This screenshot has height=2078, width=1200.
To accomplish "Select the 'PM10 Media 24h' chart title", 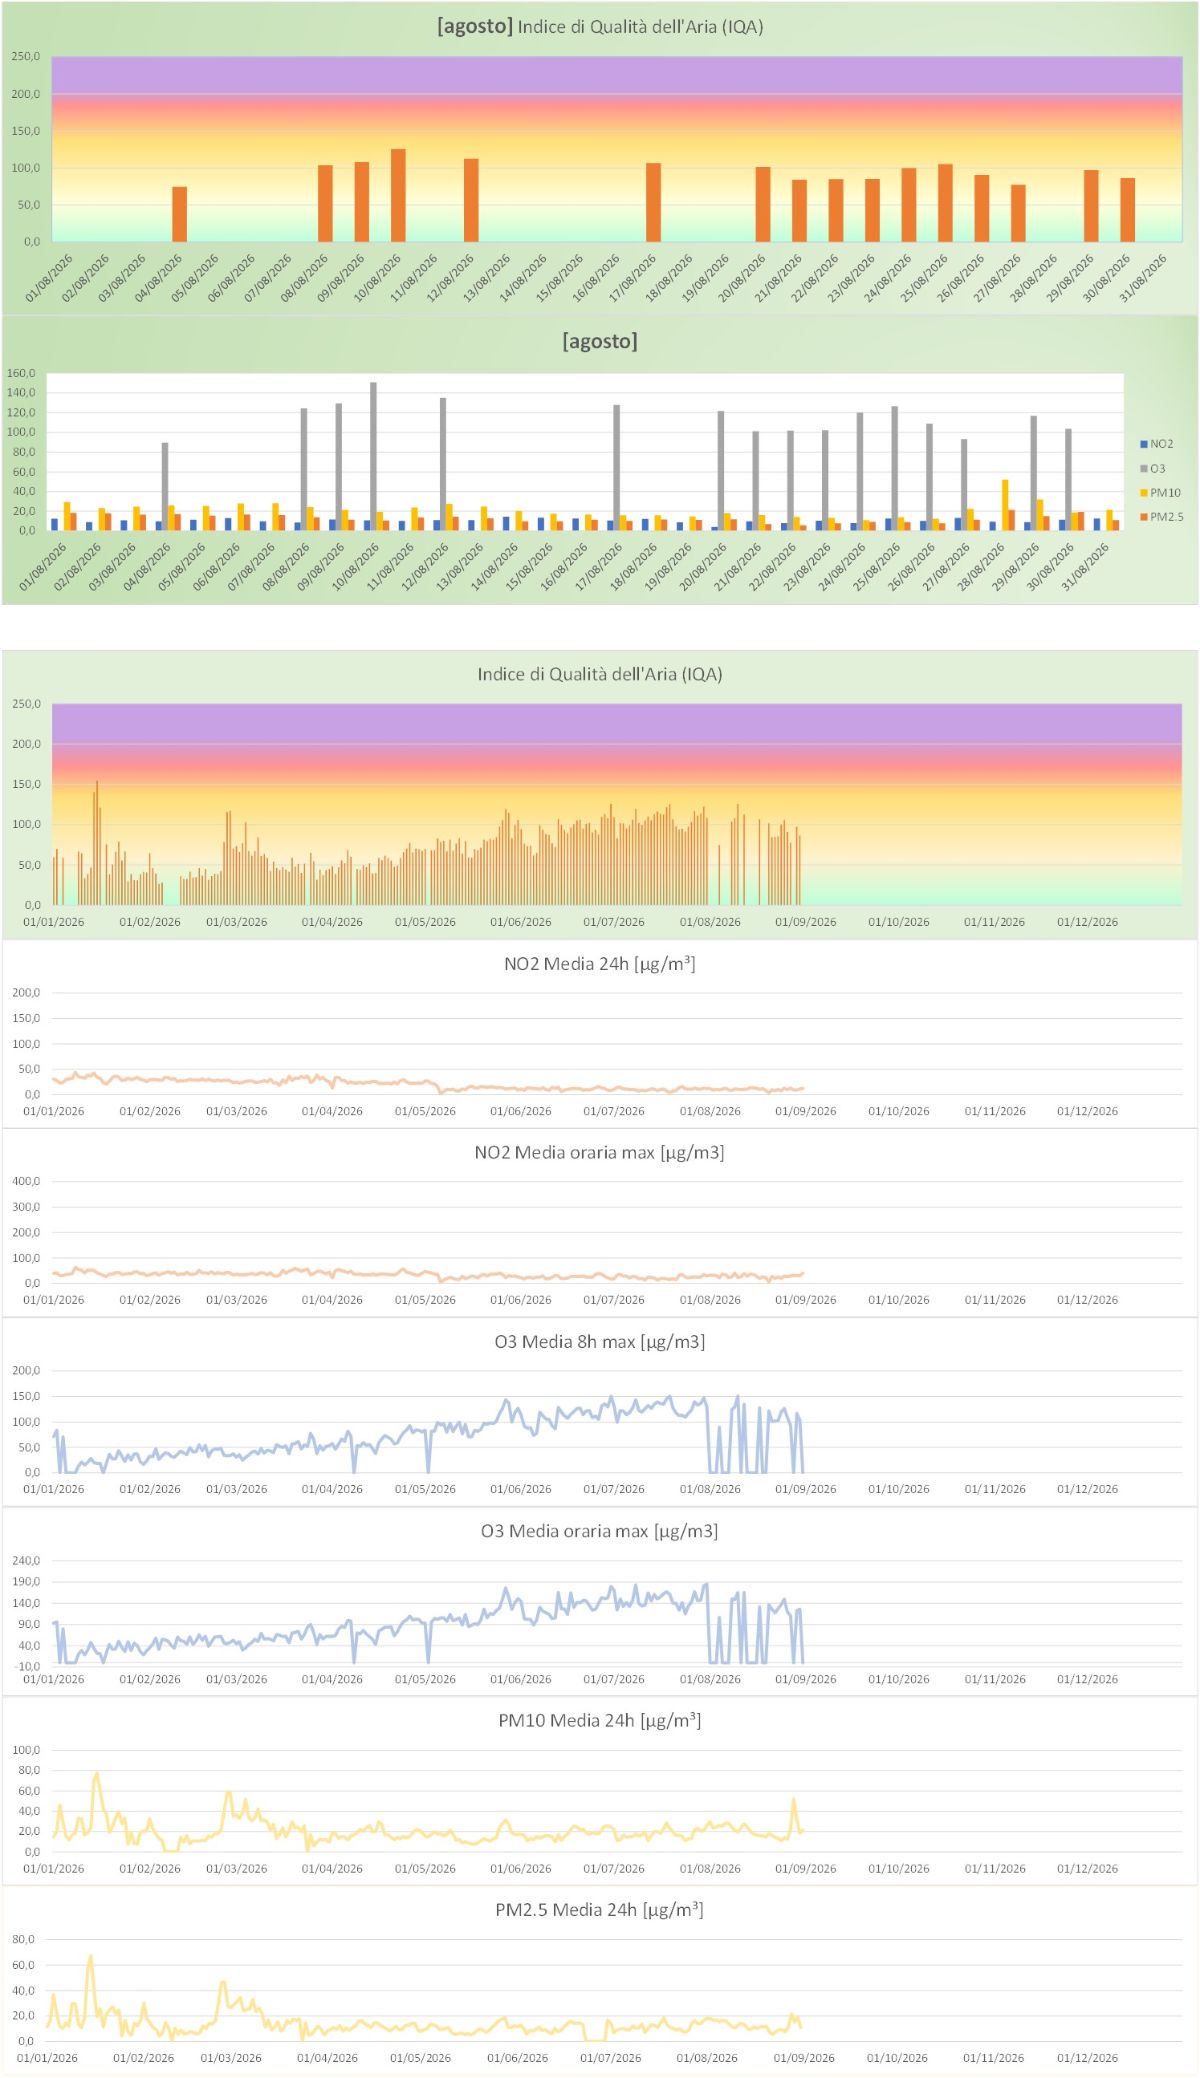I will [600, 1720].
